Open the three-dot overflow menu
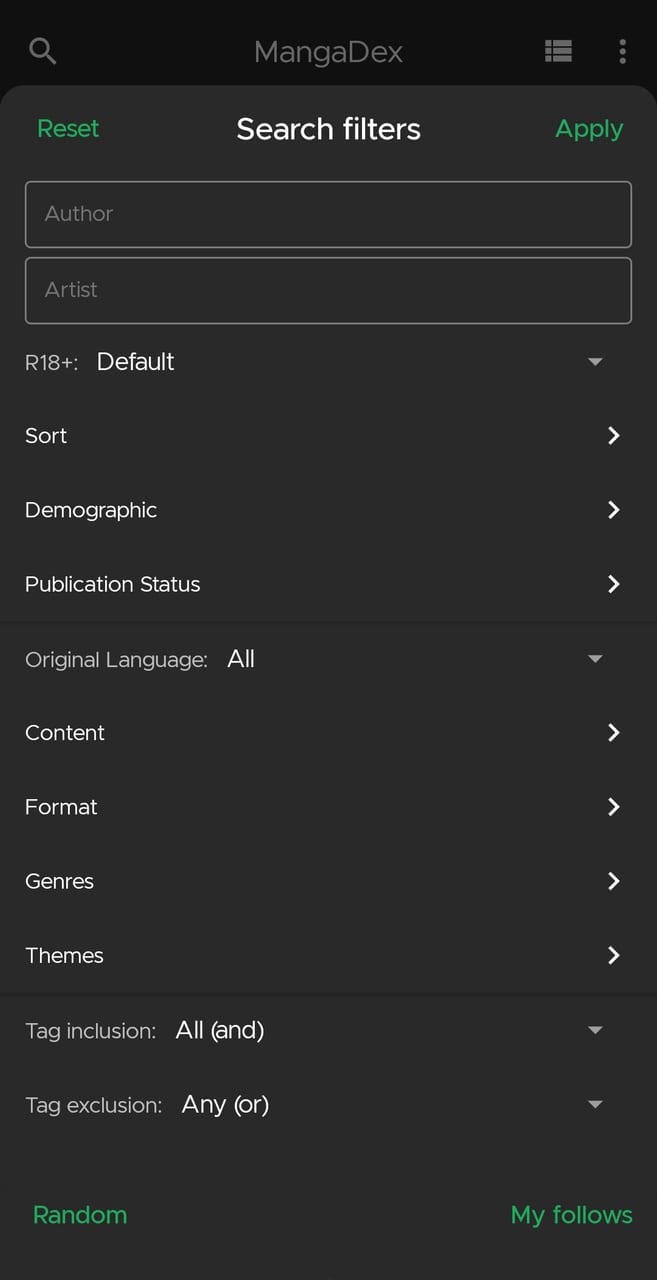Image resolution: width=657 pixels, height=1280 pixels. coord(622,51)
